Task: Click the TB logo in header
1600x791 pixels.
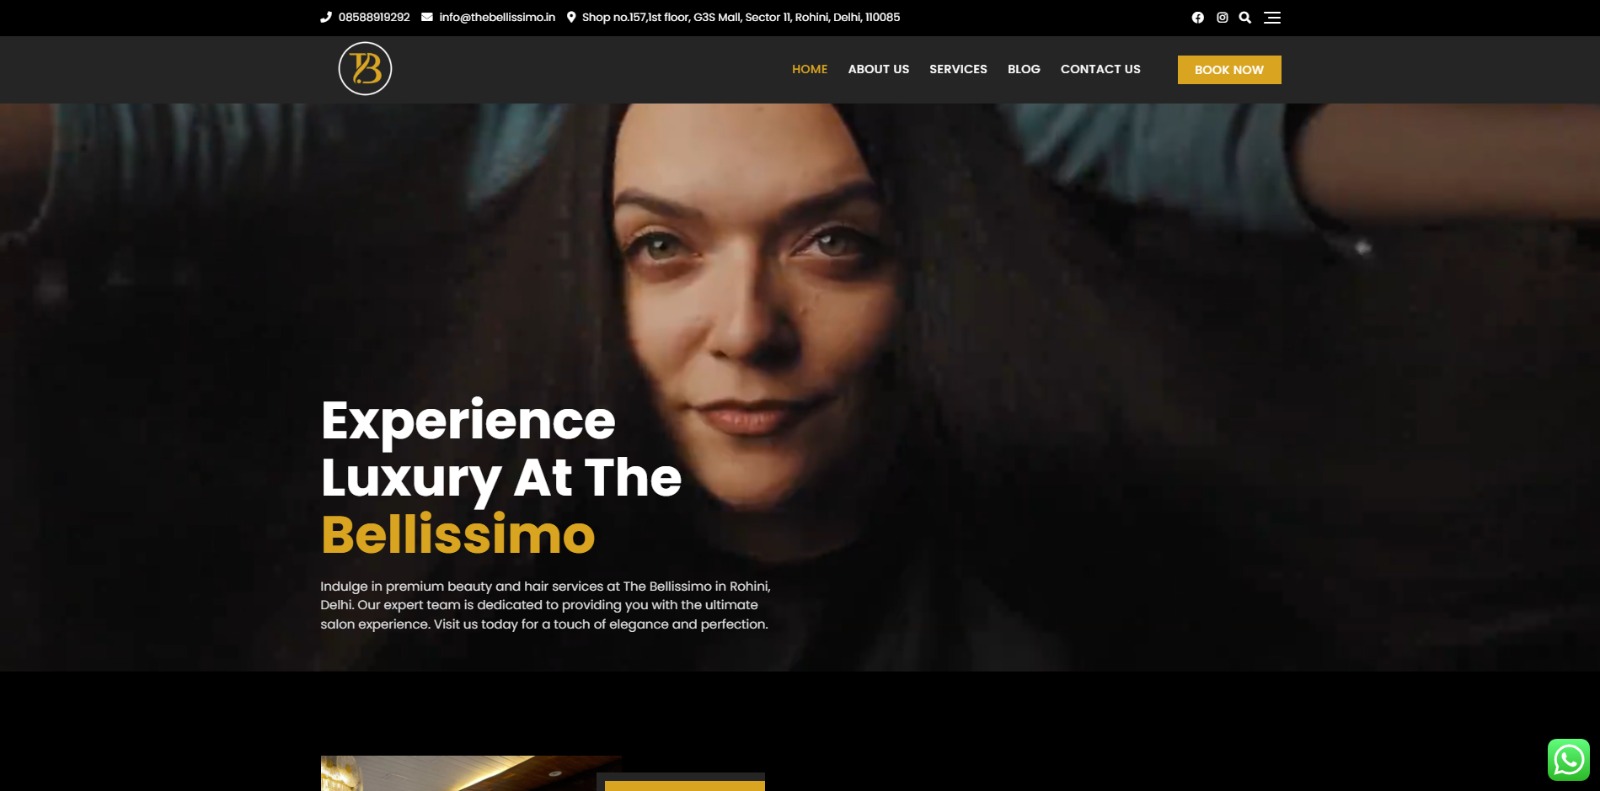Action: pyautogui.click(x=365, y=69)
